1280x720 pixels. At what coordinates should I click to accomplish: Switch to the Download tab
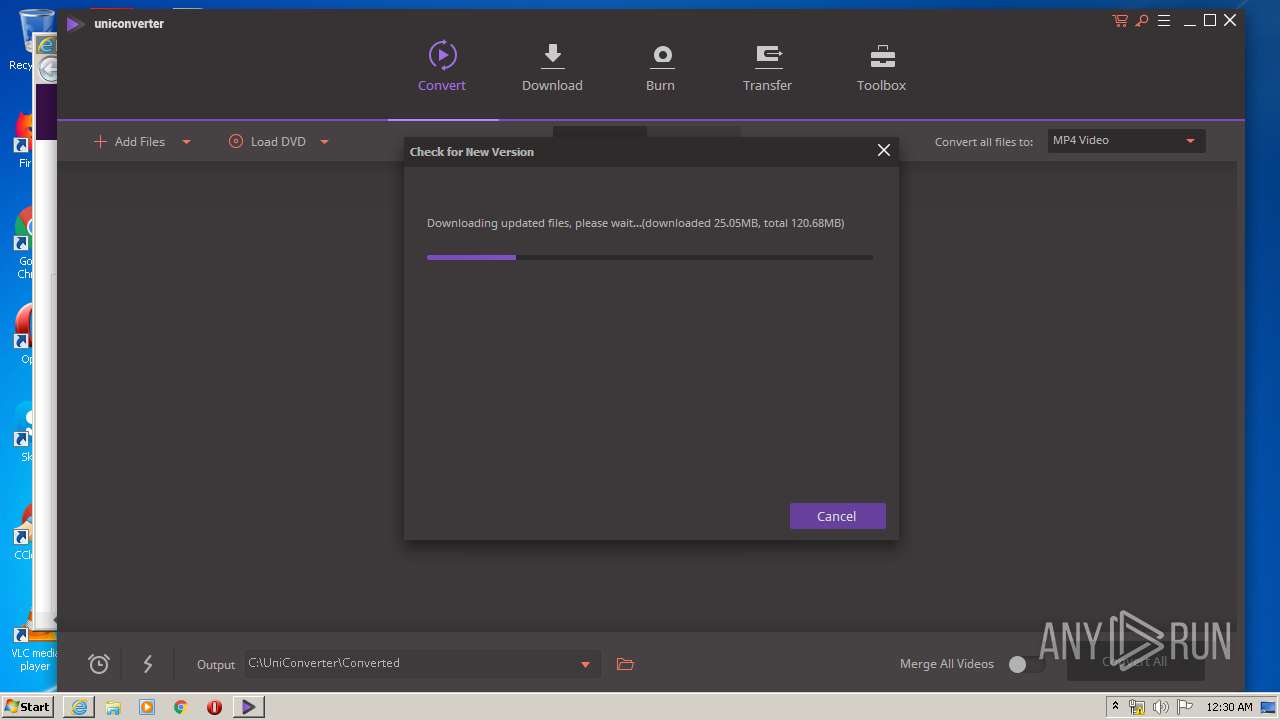point(552,66)
